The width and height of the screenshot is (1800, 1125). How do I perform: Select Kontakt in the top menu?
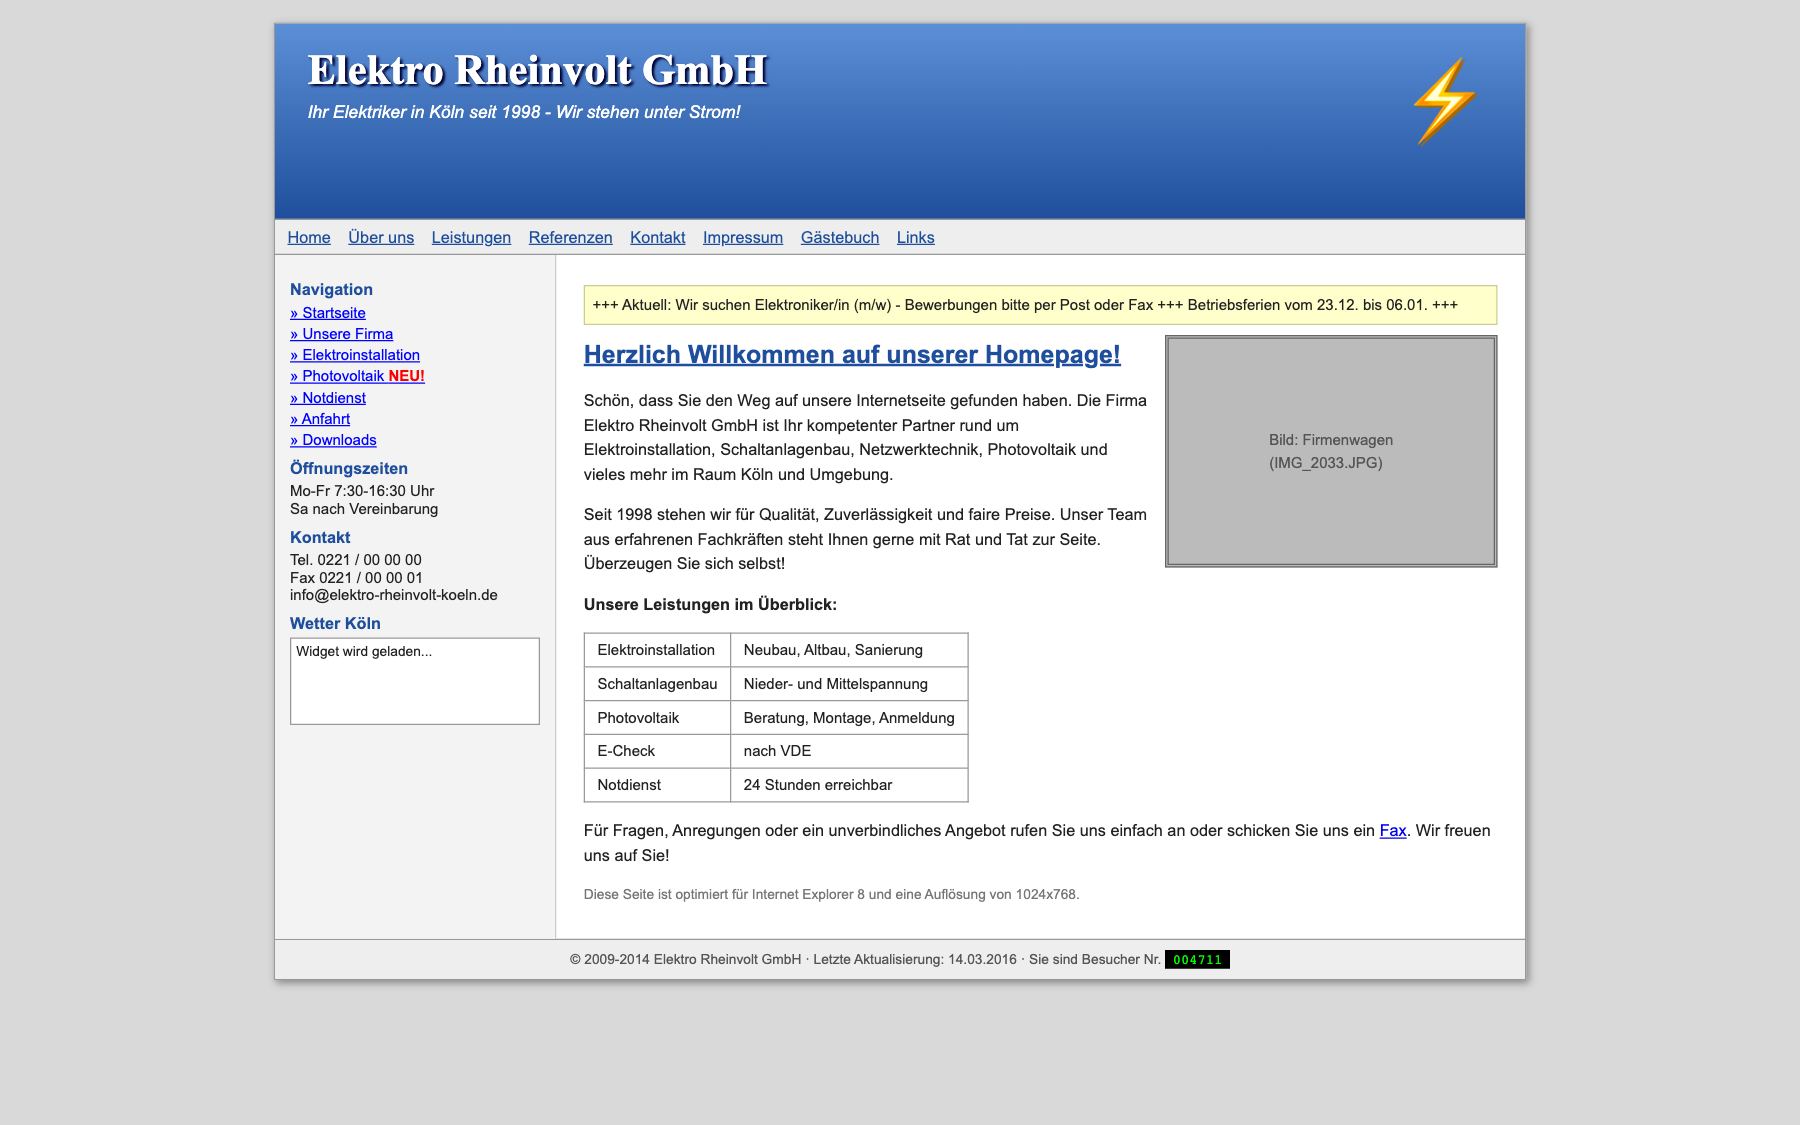pos(657,237)
